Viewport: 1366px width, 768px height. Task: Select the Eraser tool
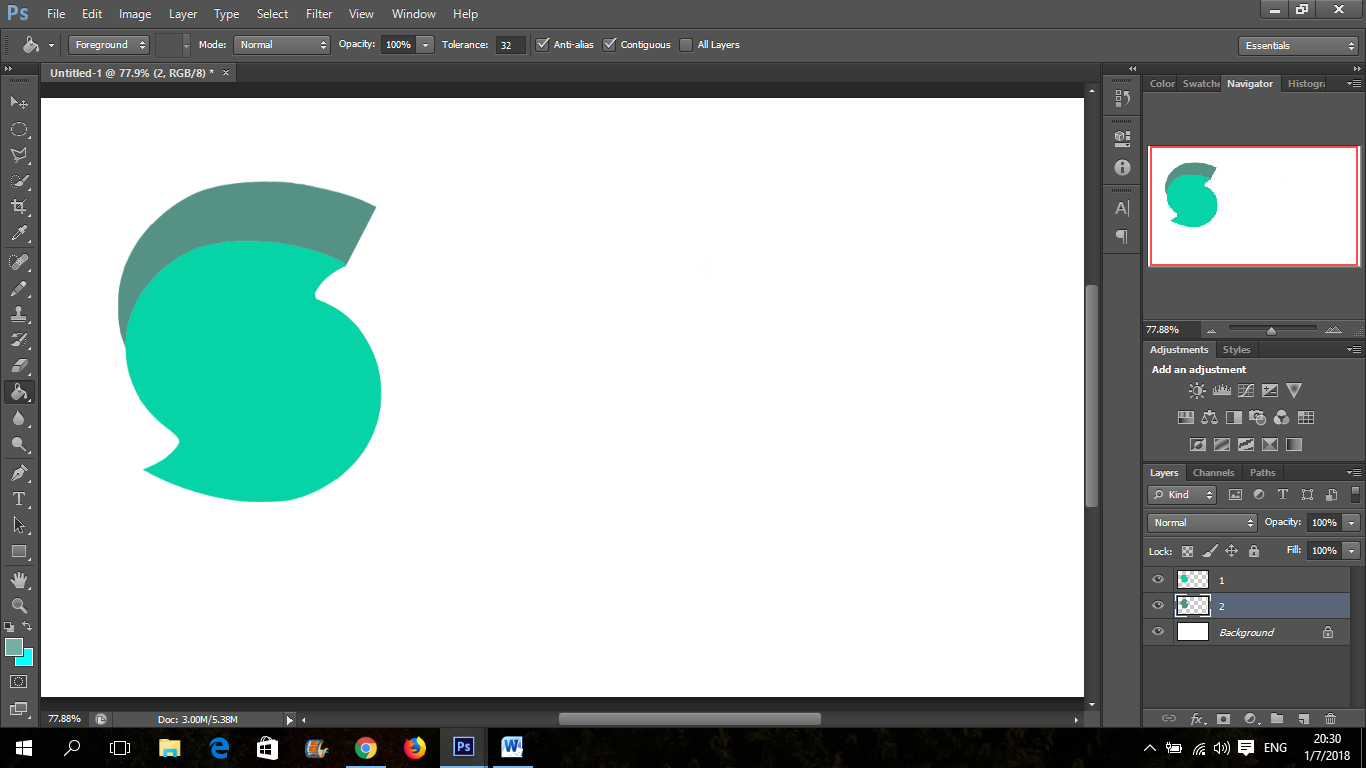(19, 366)
